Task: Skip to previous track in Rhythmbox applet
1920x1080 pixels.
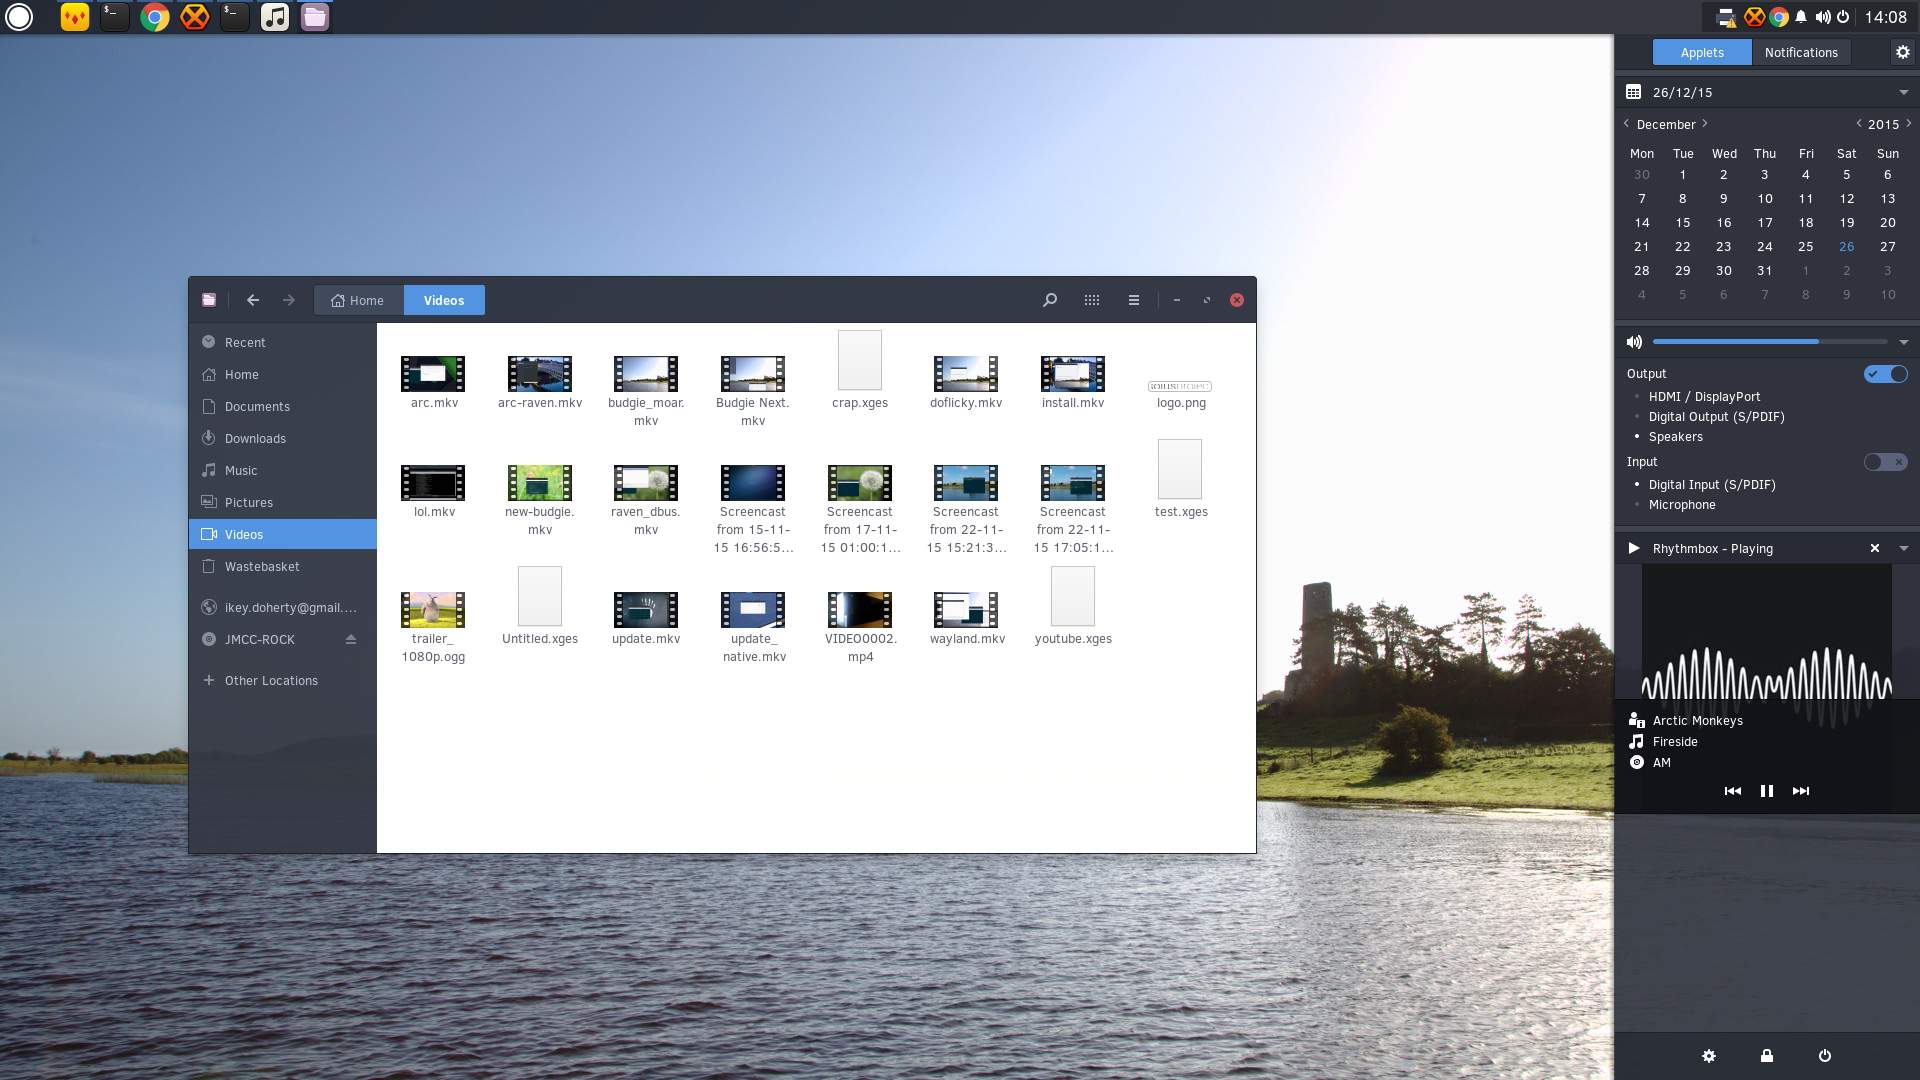Action: pos(1733,791)
